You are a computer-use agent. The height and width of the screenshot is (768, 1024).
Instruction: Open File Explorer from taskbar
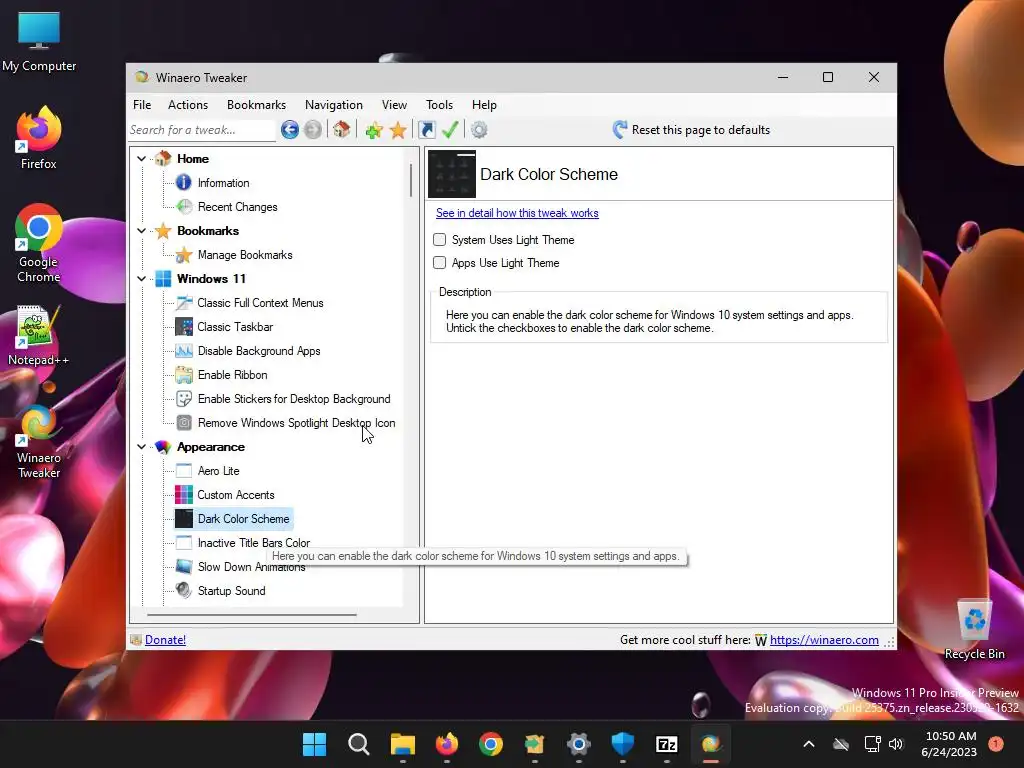pyautogui.click(x=403, y=744)
